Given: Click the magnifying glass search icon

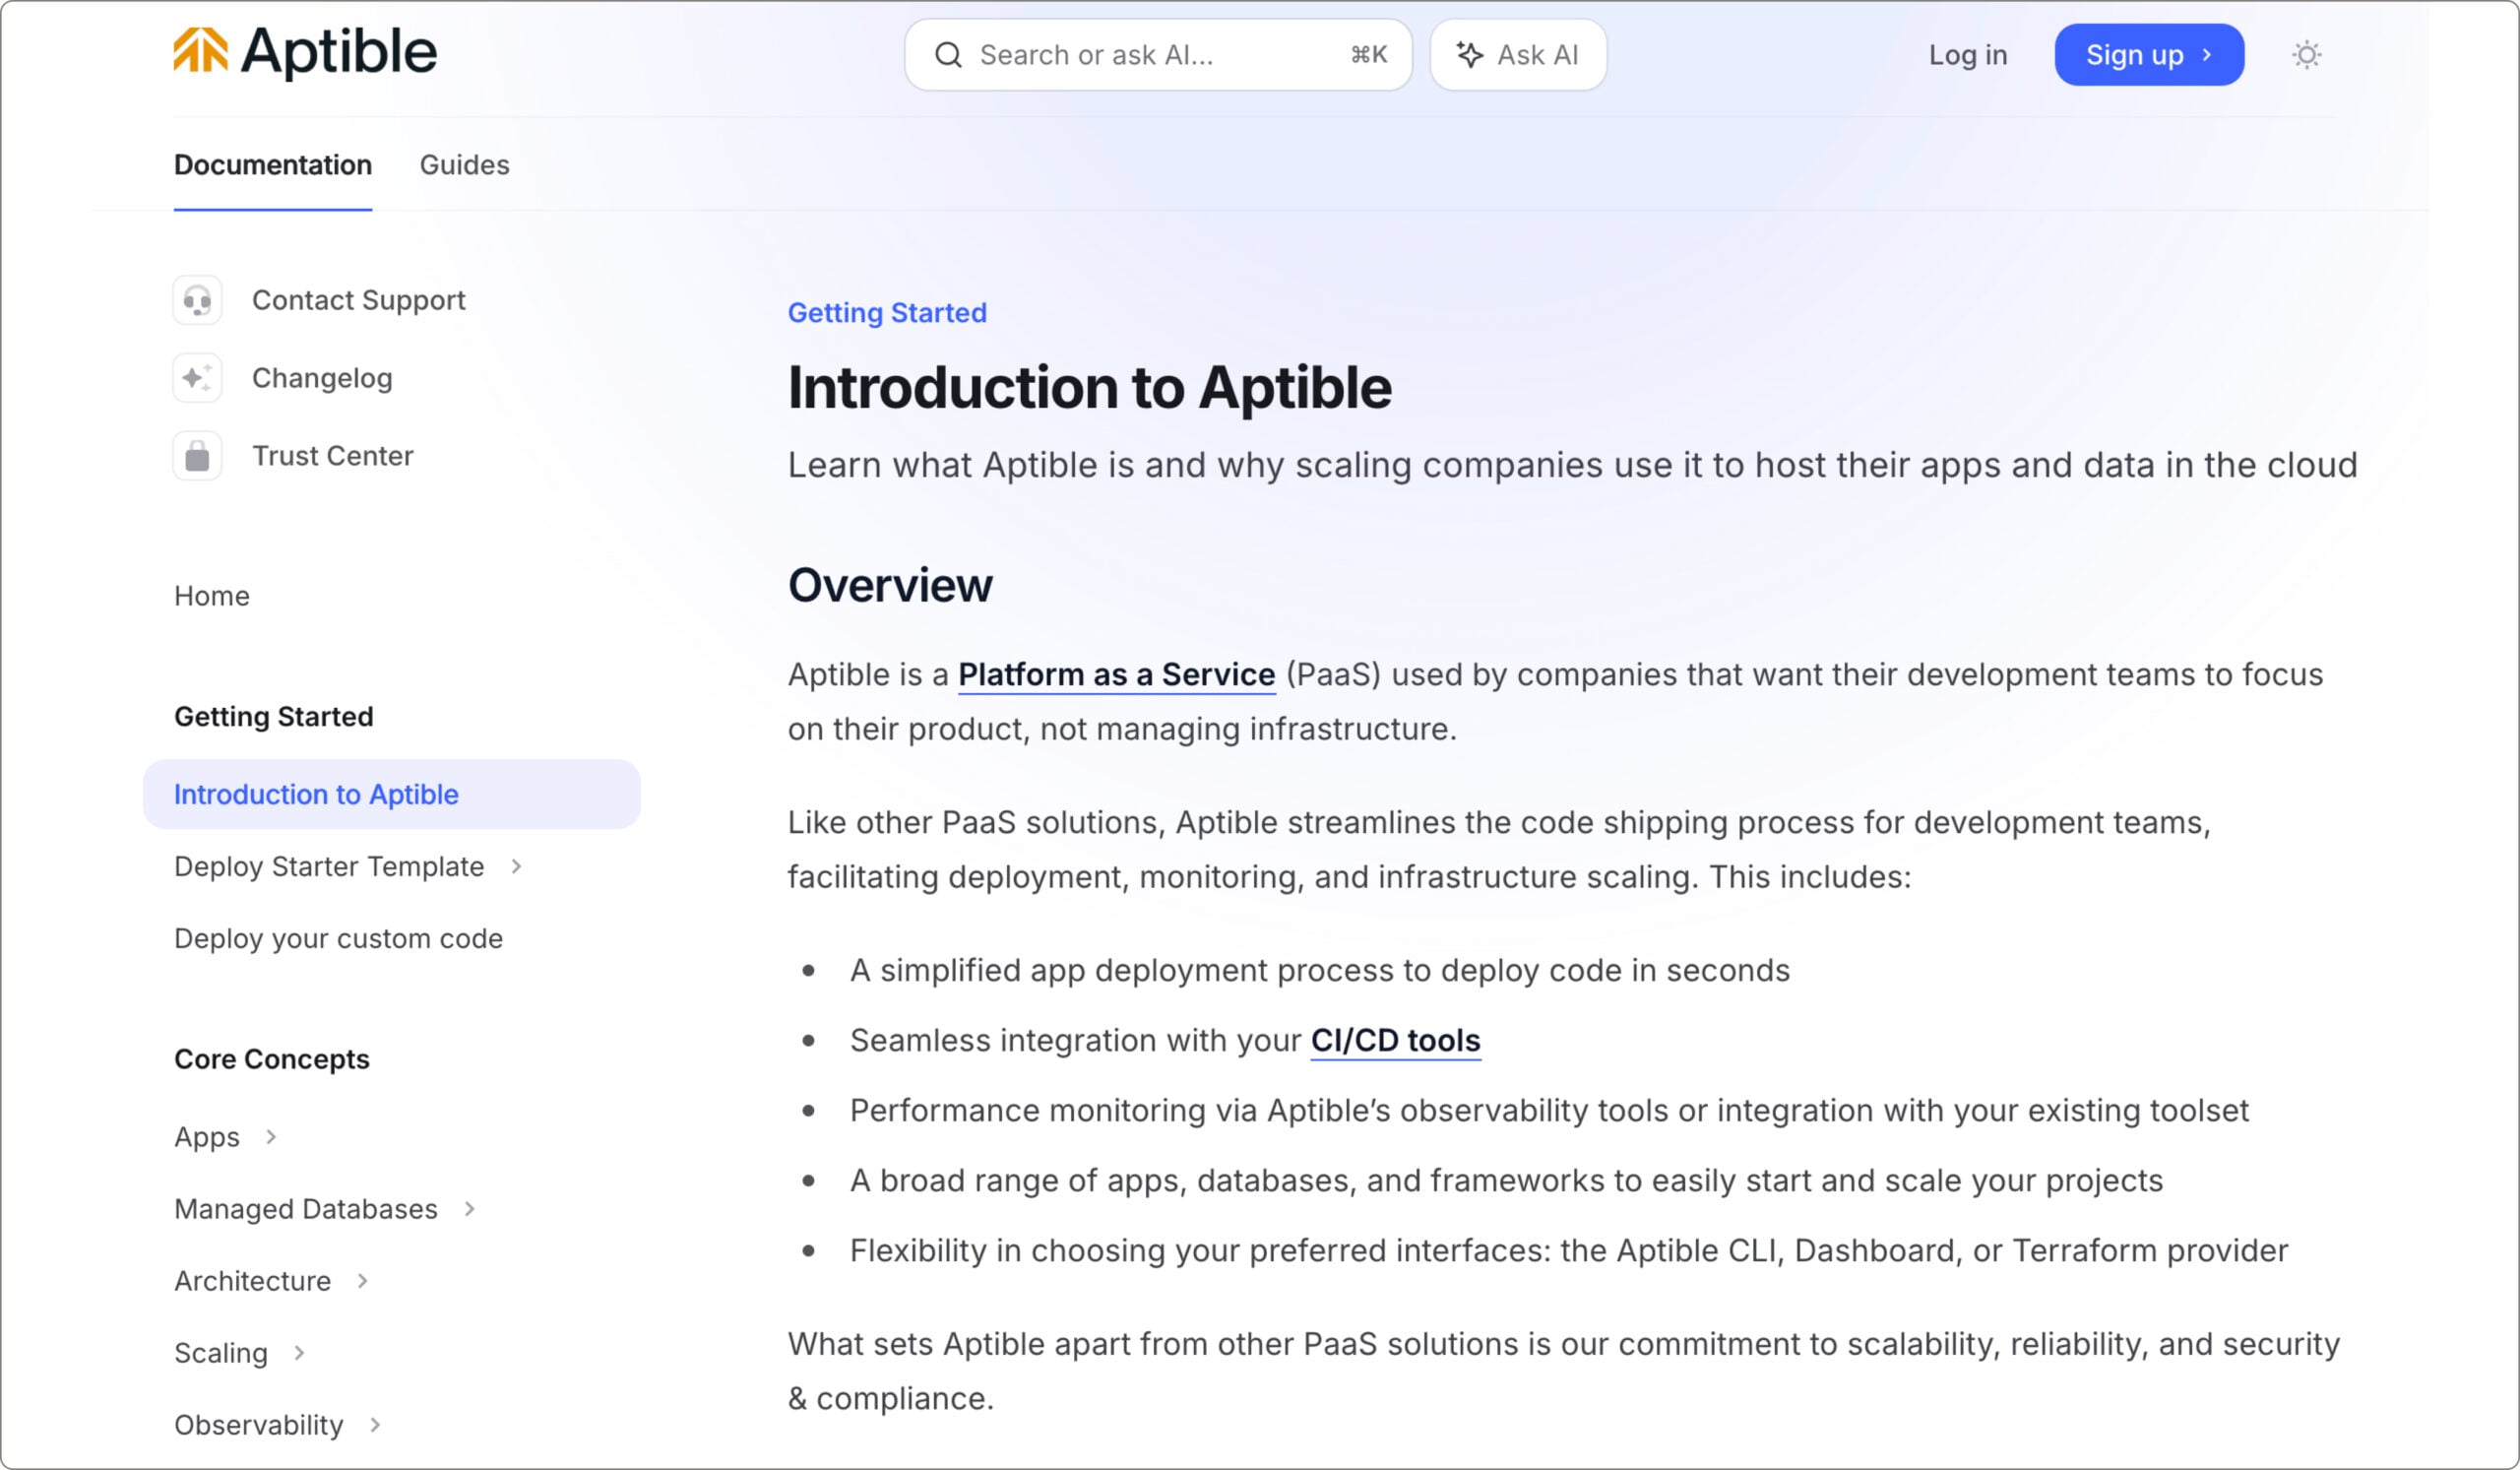Looking at the screenshot, I should [948, 55].
